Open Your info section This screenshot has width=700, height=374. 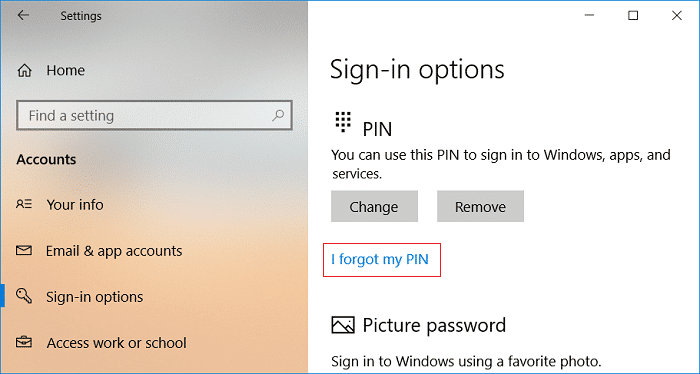[75, 205]
